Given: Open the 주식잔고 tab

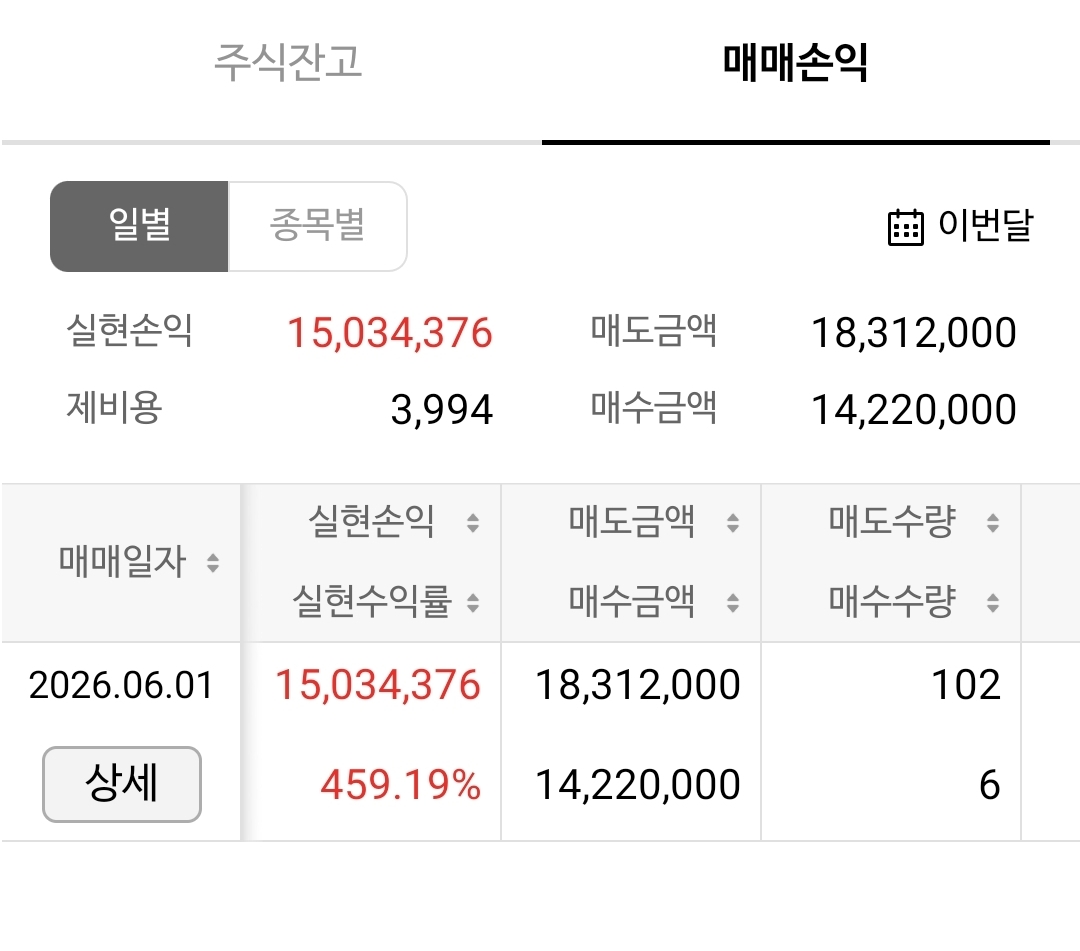Looking at the screenshot, I should coord(287,63).
